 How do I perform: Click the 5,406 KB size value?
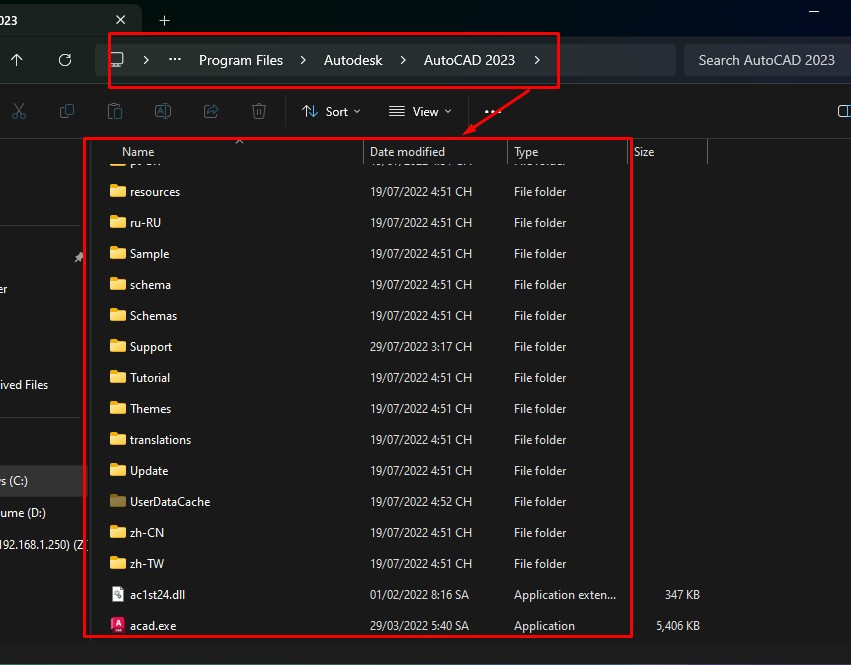678,625
